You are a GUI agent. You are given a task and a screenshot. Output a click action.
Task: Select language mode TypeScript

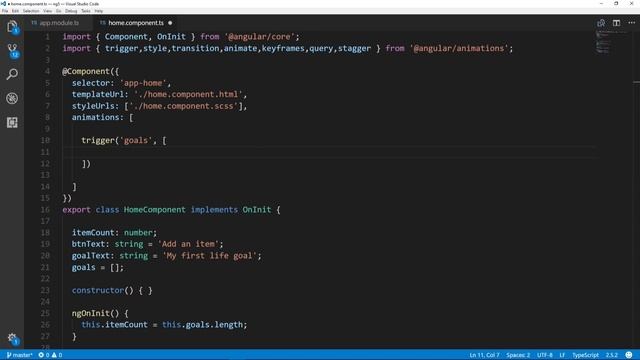585,355
